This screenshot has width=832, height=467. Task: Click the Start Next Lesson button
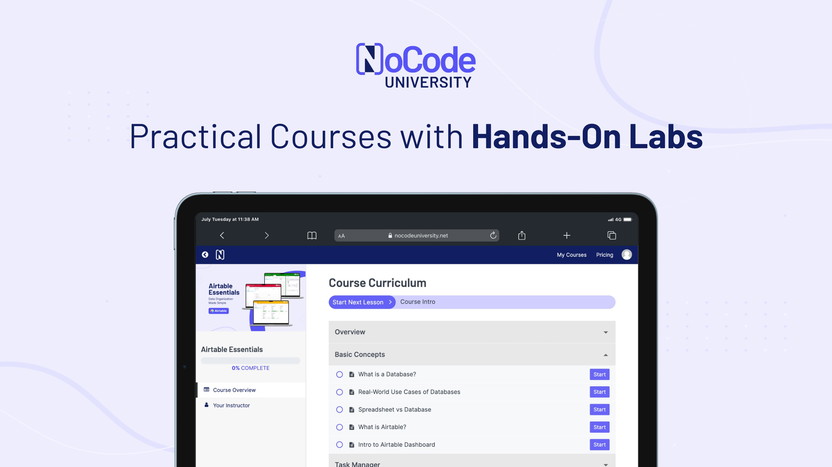click(361, 302)
